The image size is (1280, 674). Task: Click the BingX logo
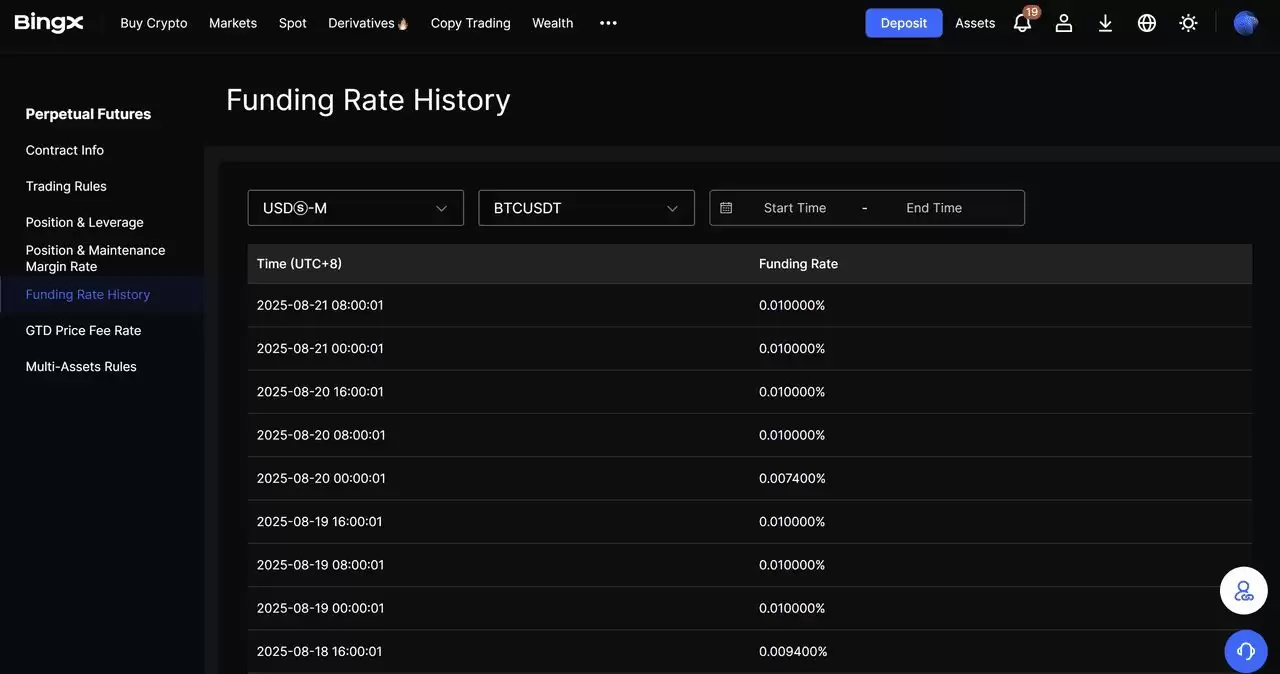pyautogui.click(x=49, y=22)
